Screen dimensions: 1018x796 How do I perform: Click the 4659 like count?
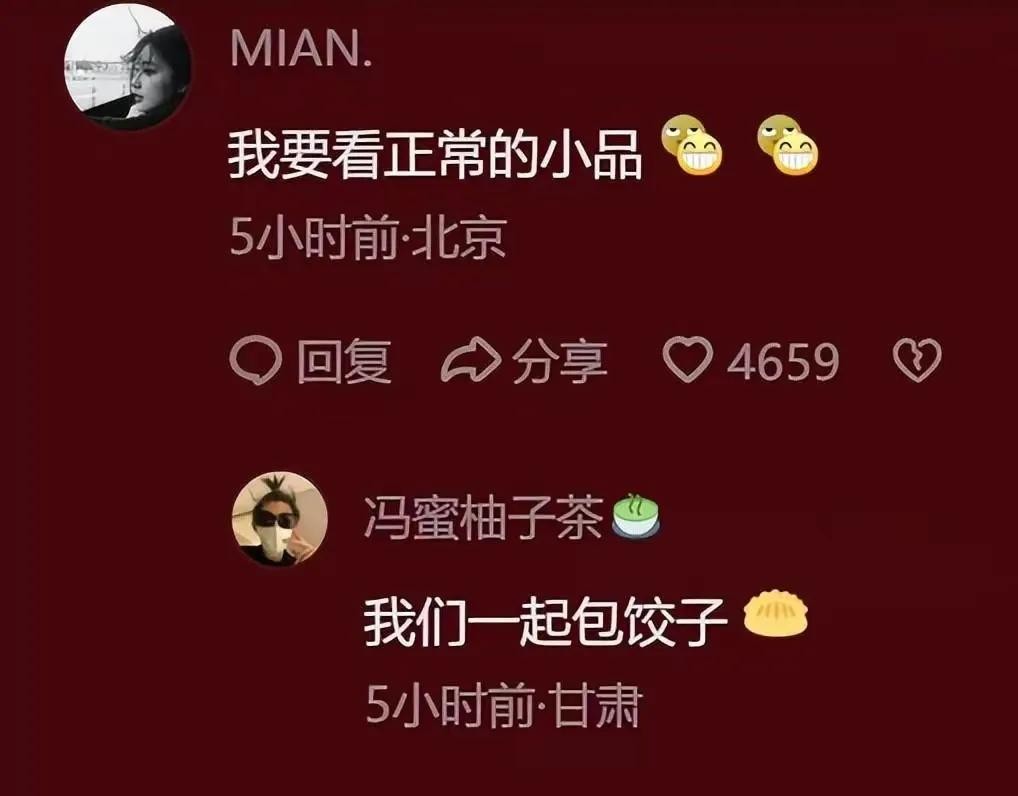pyautogui.click(x=783, y=362)
